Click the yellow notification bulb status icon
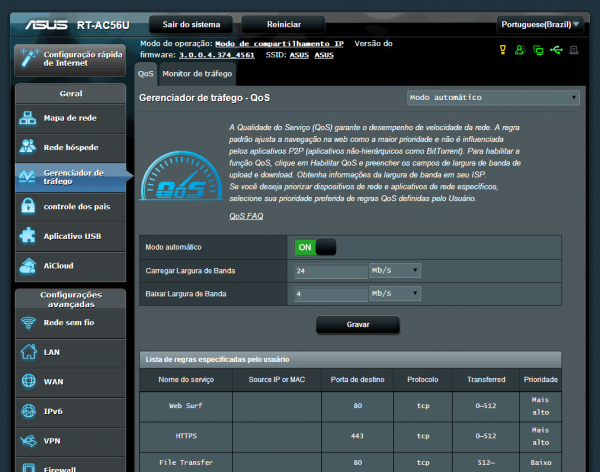This screenshot has height=472, width=600. [x=503, y=50]
